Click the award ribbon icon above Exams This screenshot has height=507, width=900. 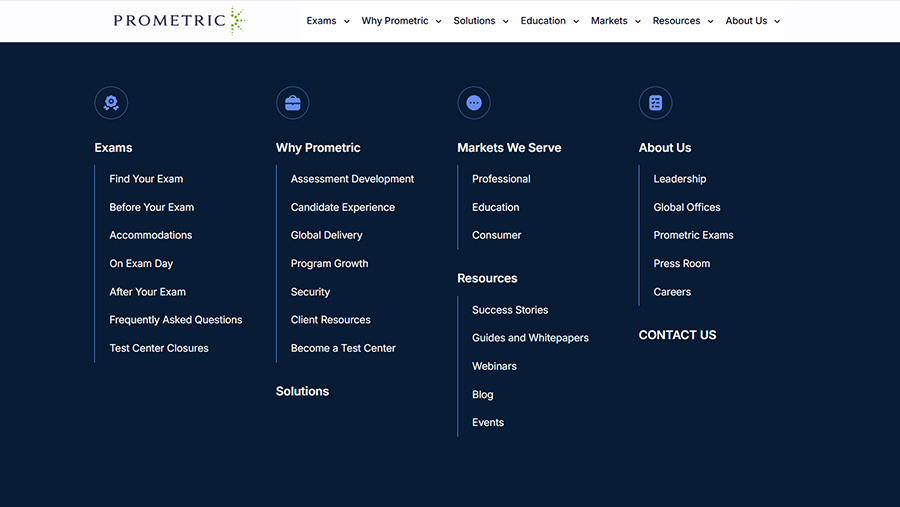[111, 103]
